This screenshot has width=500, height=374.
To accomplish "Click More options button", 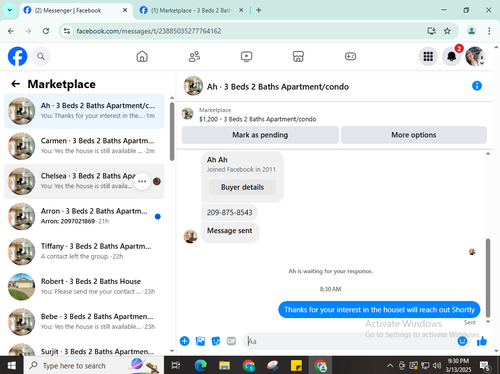I will click(x=414, y=135).
